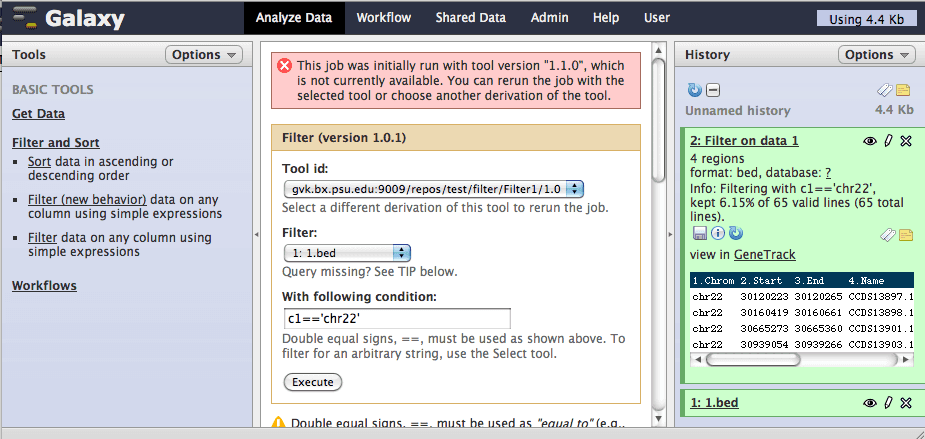Open the Tools Options menu

click(x=203, y=55)
